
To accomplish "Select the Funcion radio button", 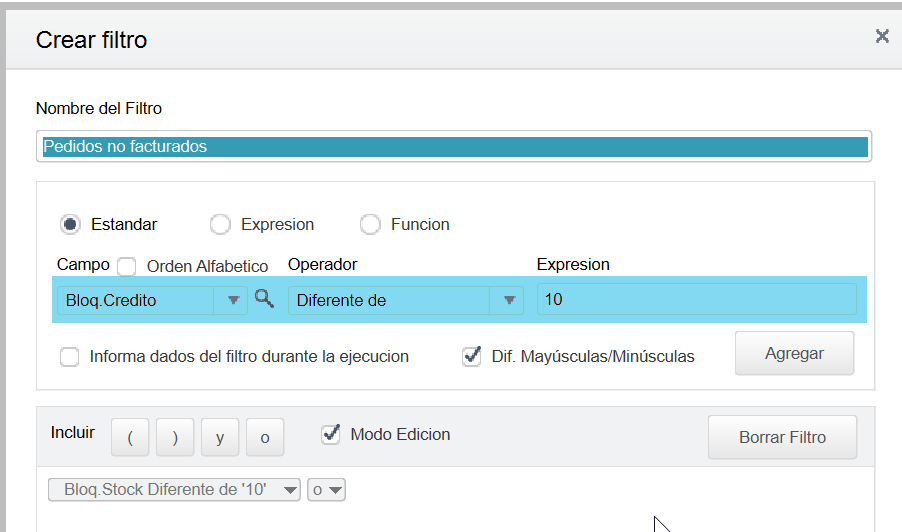I will pos(370,224).
